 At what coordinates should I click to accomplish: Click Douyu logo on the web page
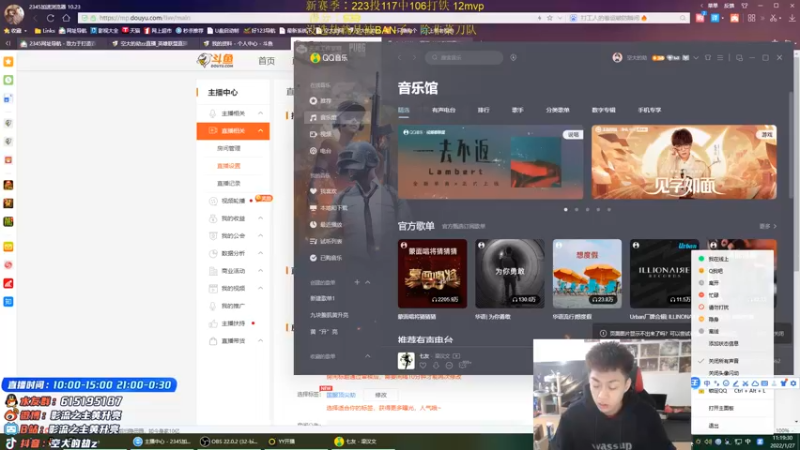(215, 60)
